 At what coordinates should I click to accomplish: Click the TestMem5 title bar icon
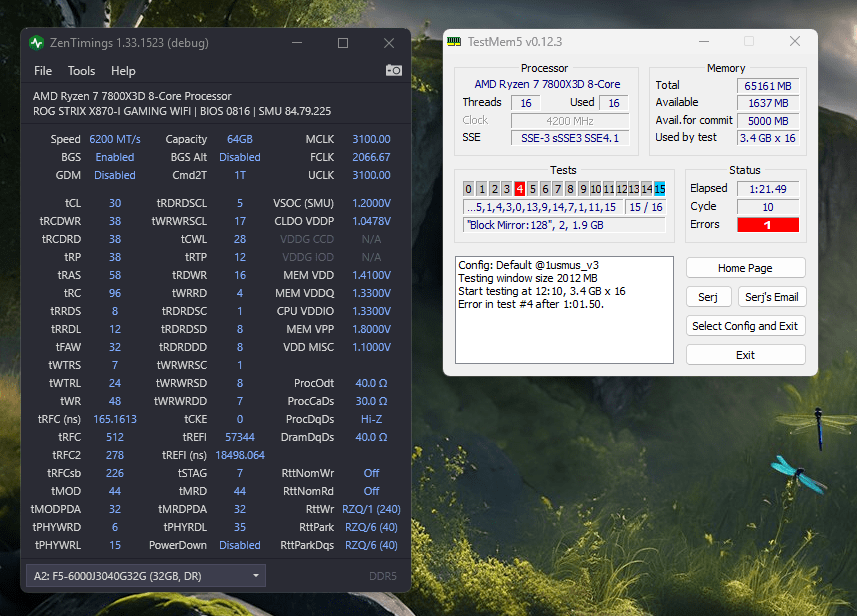[x=454, y=42]
